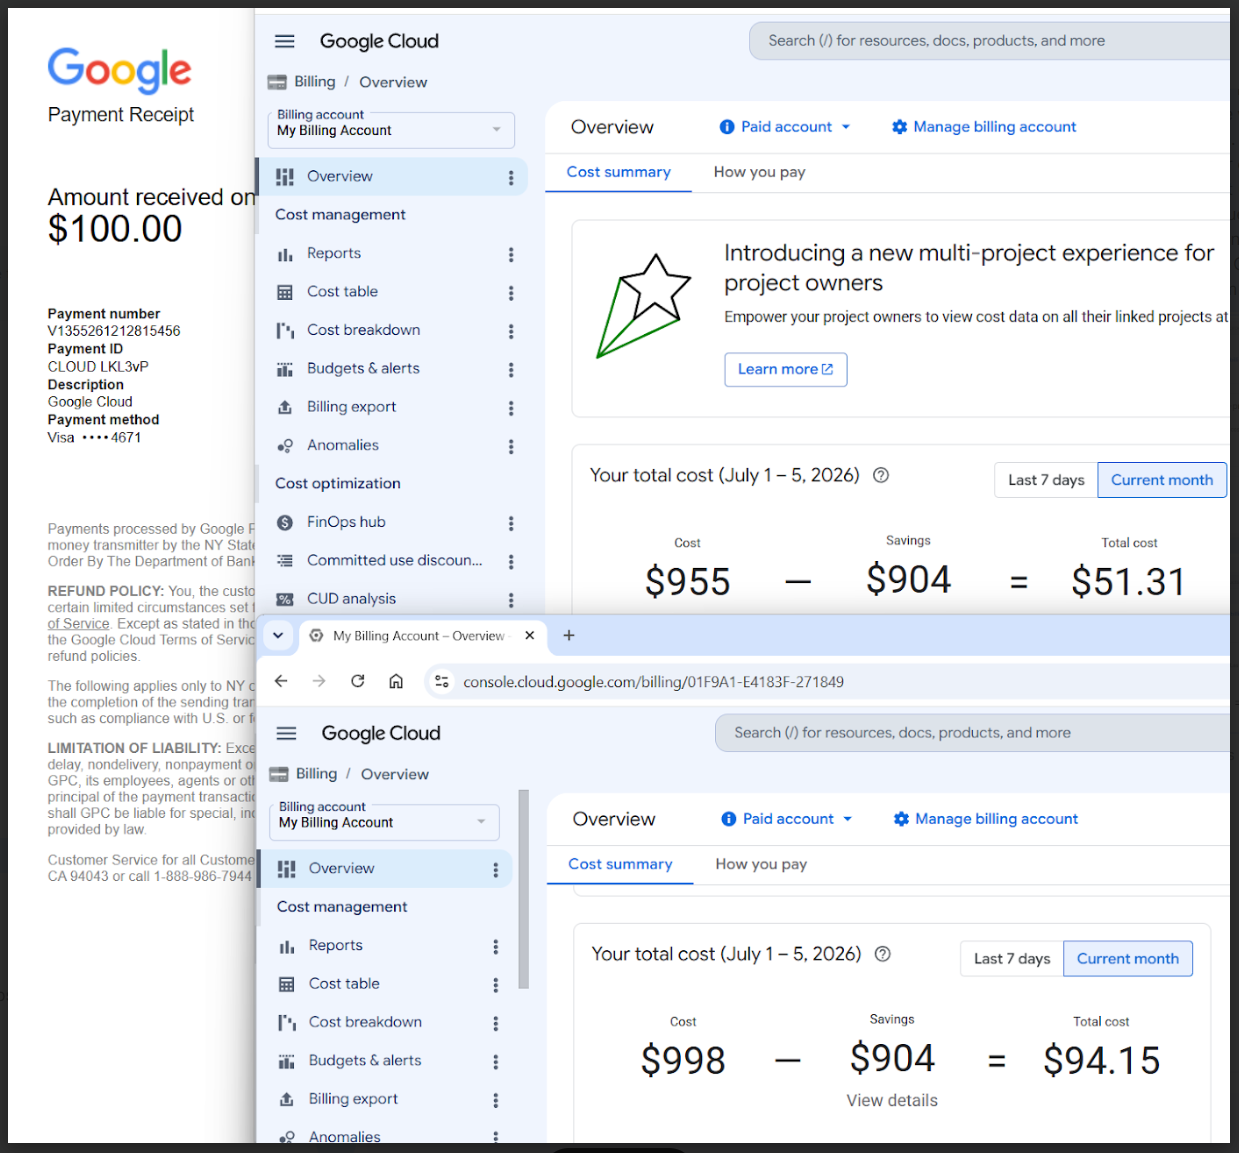Open Billing export in lower window sidebar

click(353, 1099)
